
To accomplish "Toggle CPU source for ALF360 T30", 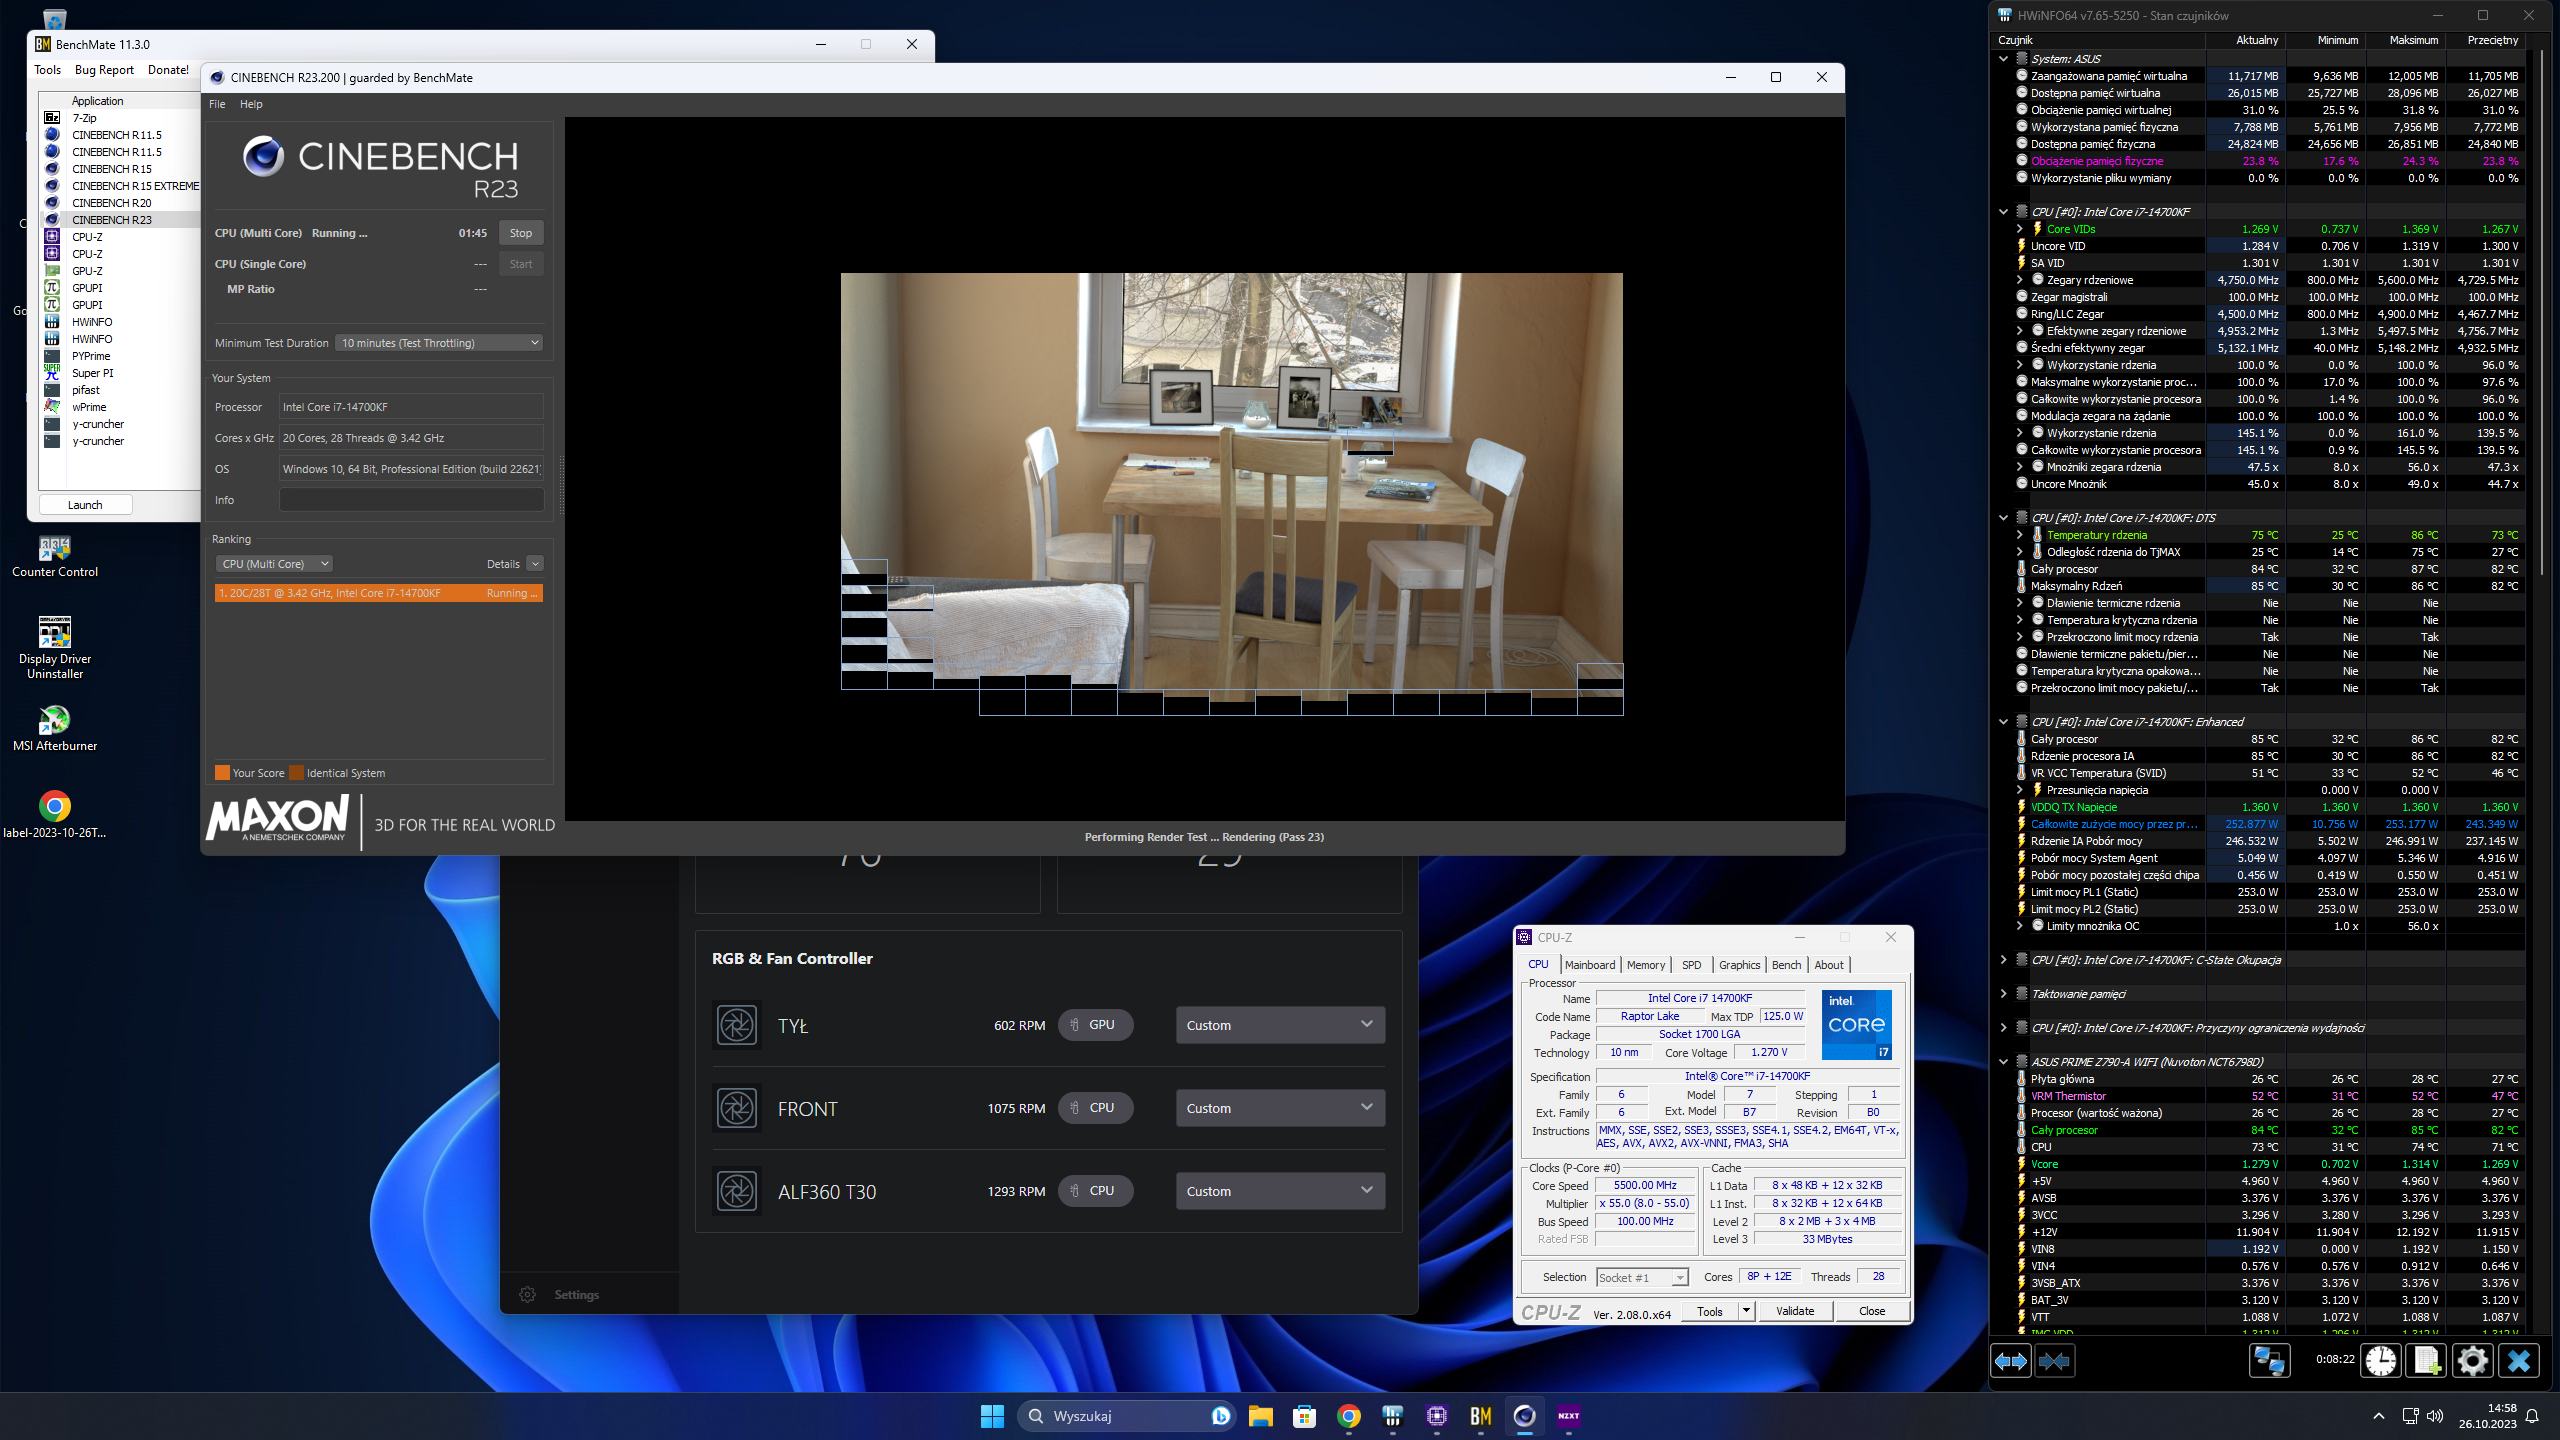I will (1095, 1191).
